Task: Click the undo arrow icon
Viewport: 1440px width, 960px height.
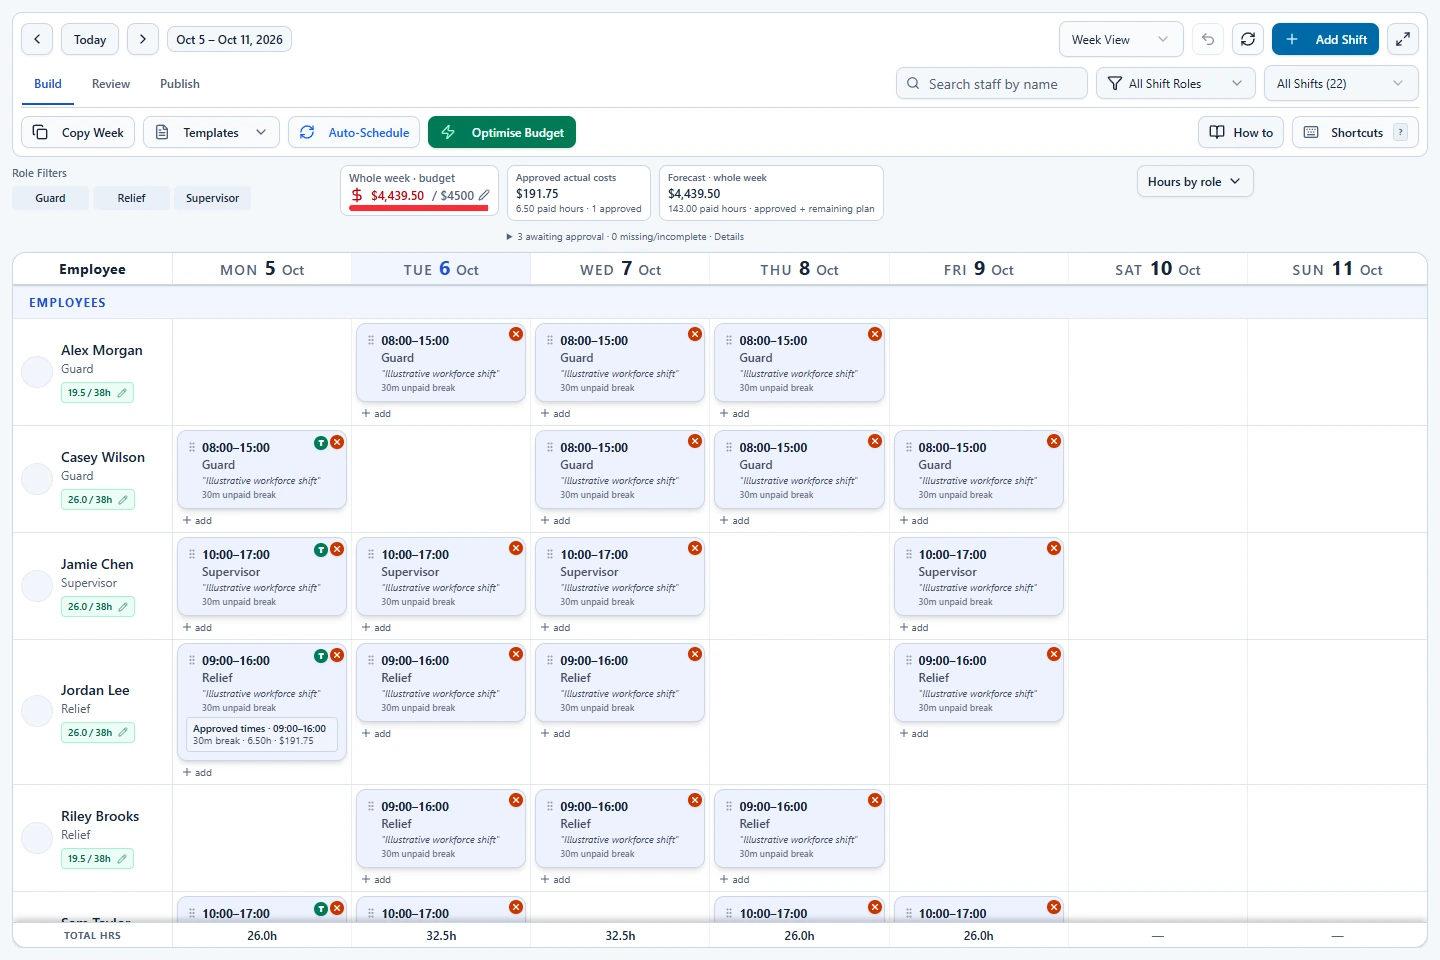Action: pos(1208,40)
